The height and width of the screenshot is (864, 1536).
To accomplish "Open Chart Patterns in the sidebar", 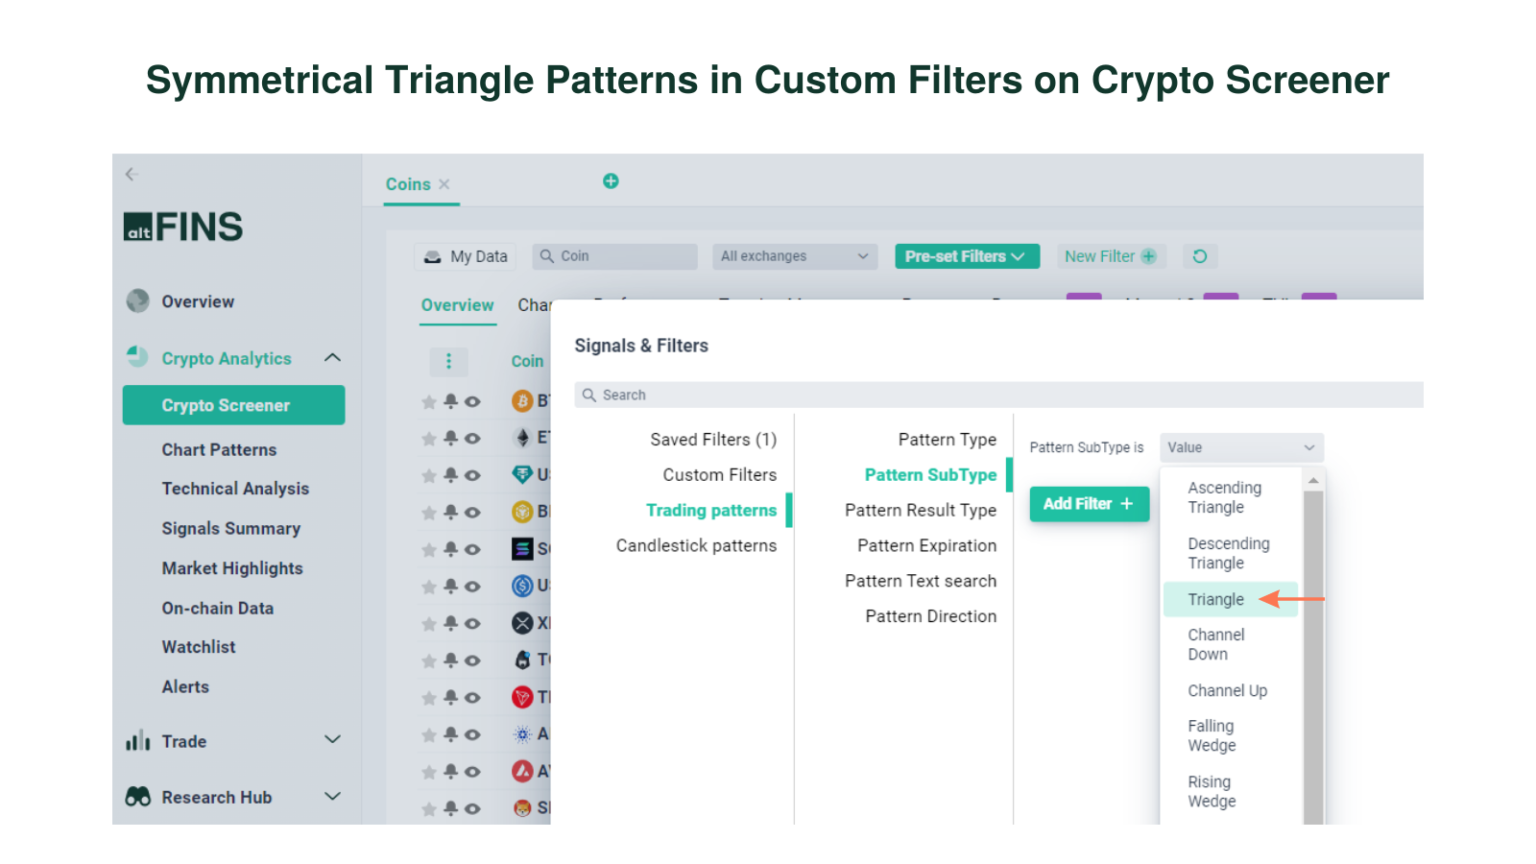I will point(219,450).
